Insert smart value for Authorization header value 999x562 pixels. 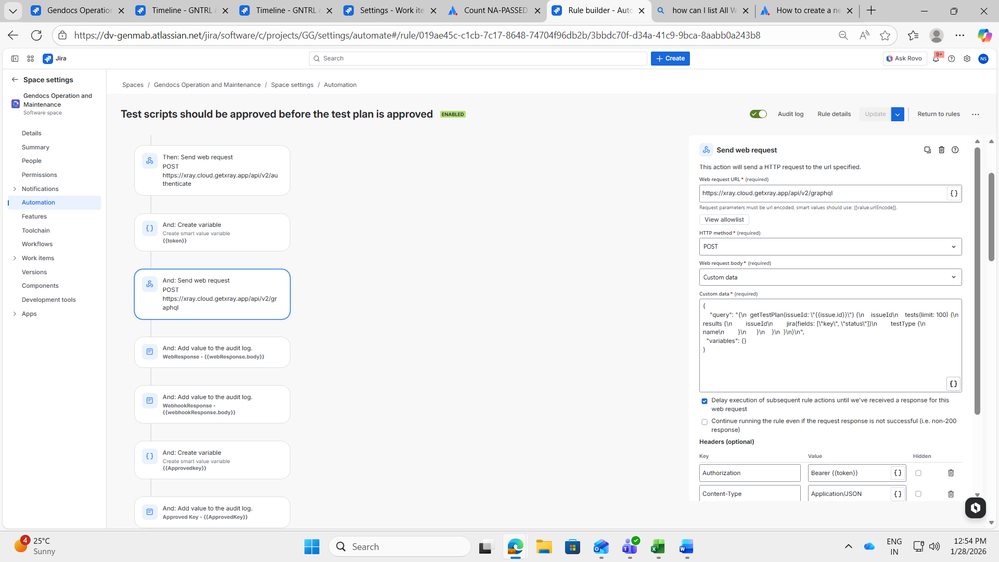898,473
